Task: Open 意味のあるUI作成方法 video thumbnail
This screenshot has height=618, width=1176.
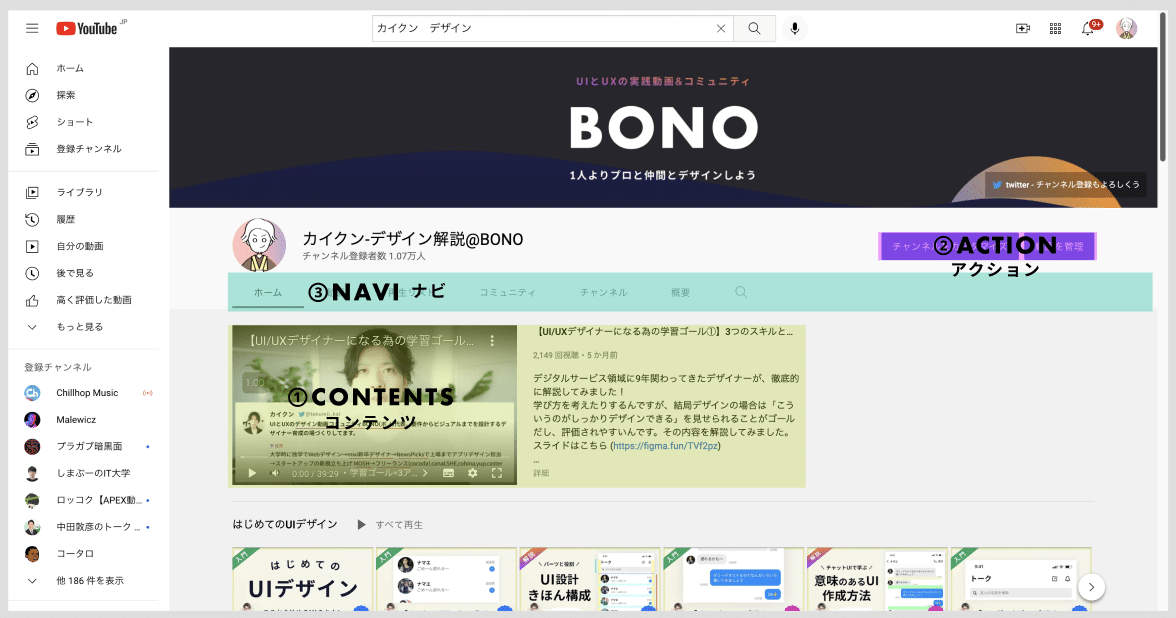Action: click(x=877, y=579)
